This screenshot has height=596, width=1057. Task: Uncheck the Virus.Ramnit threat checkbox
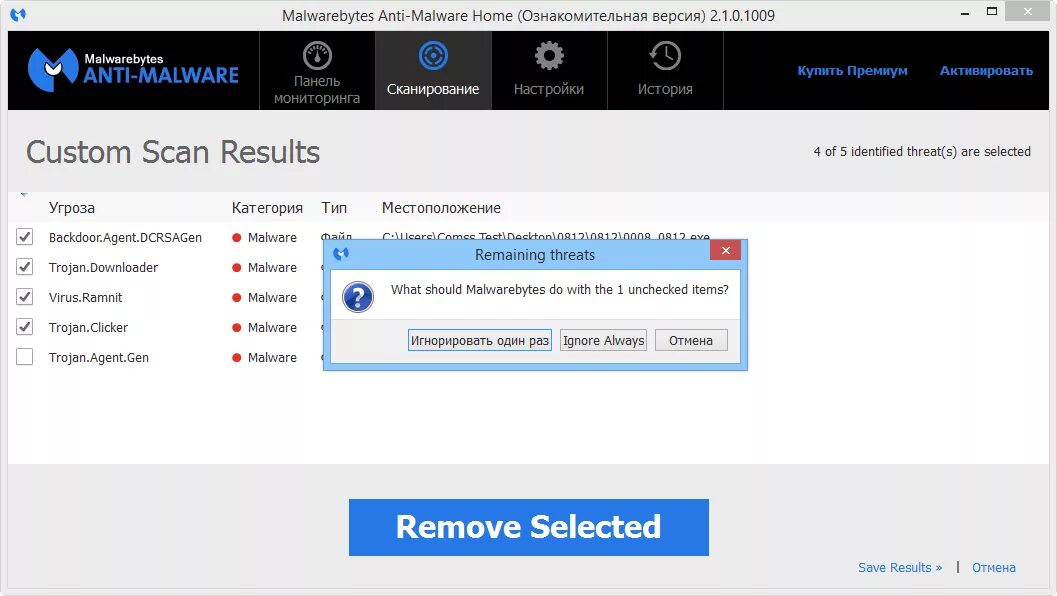pos(24,297)
